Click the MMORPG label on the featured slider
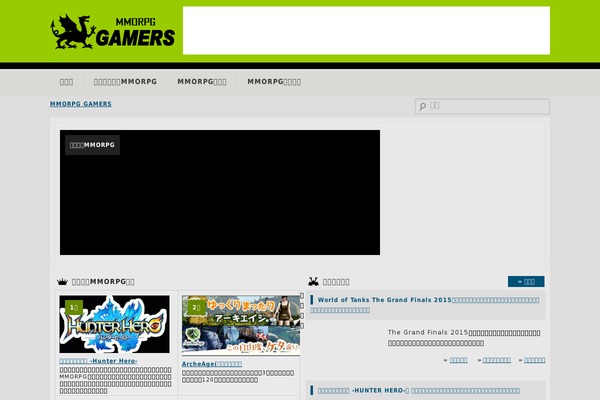600x400 pixels. click(92, 145)
